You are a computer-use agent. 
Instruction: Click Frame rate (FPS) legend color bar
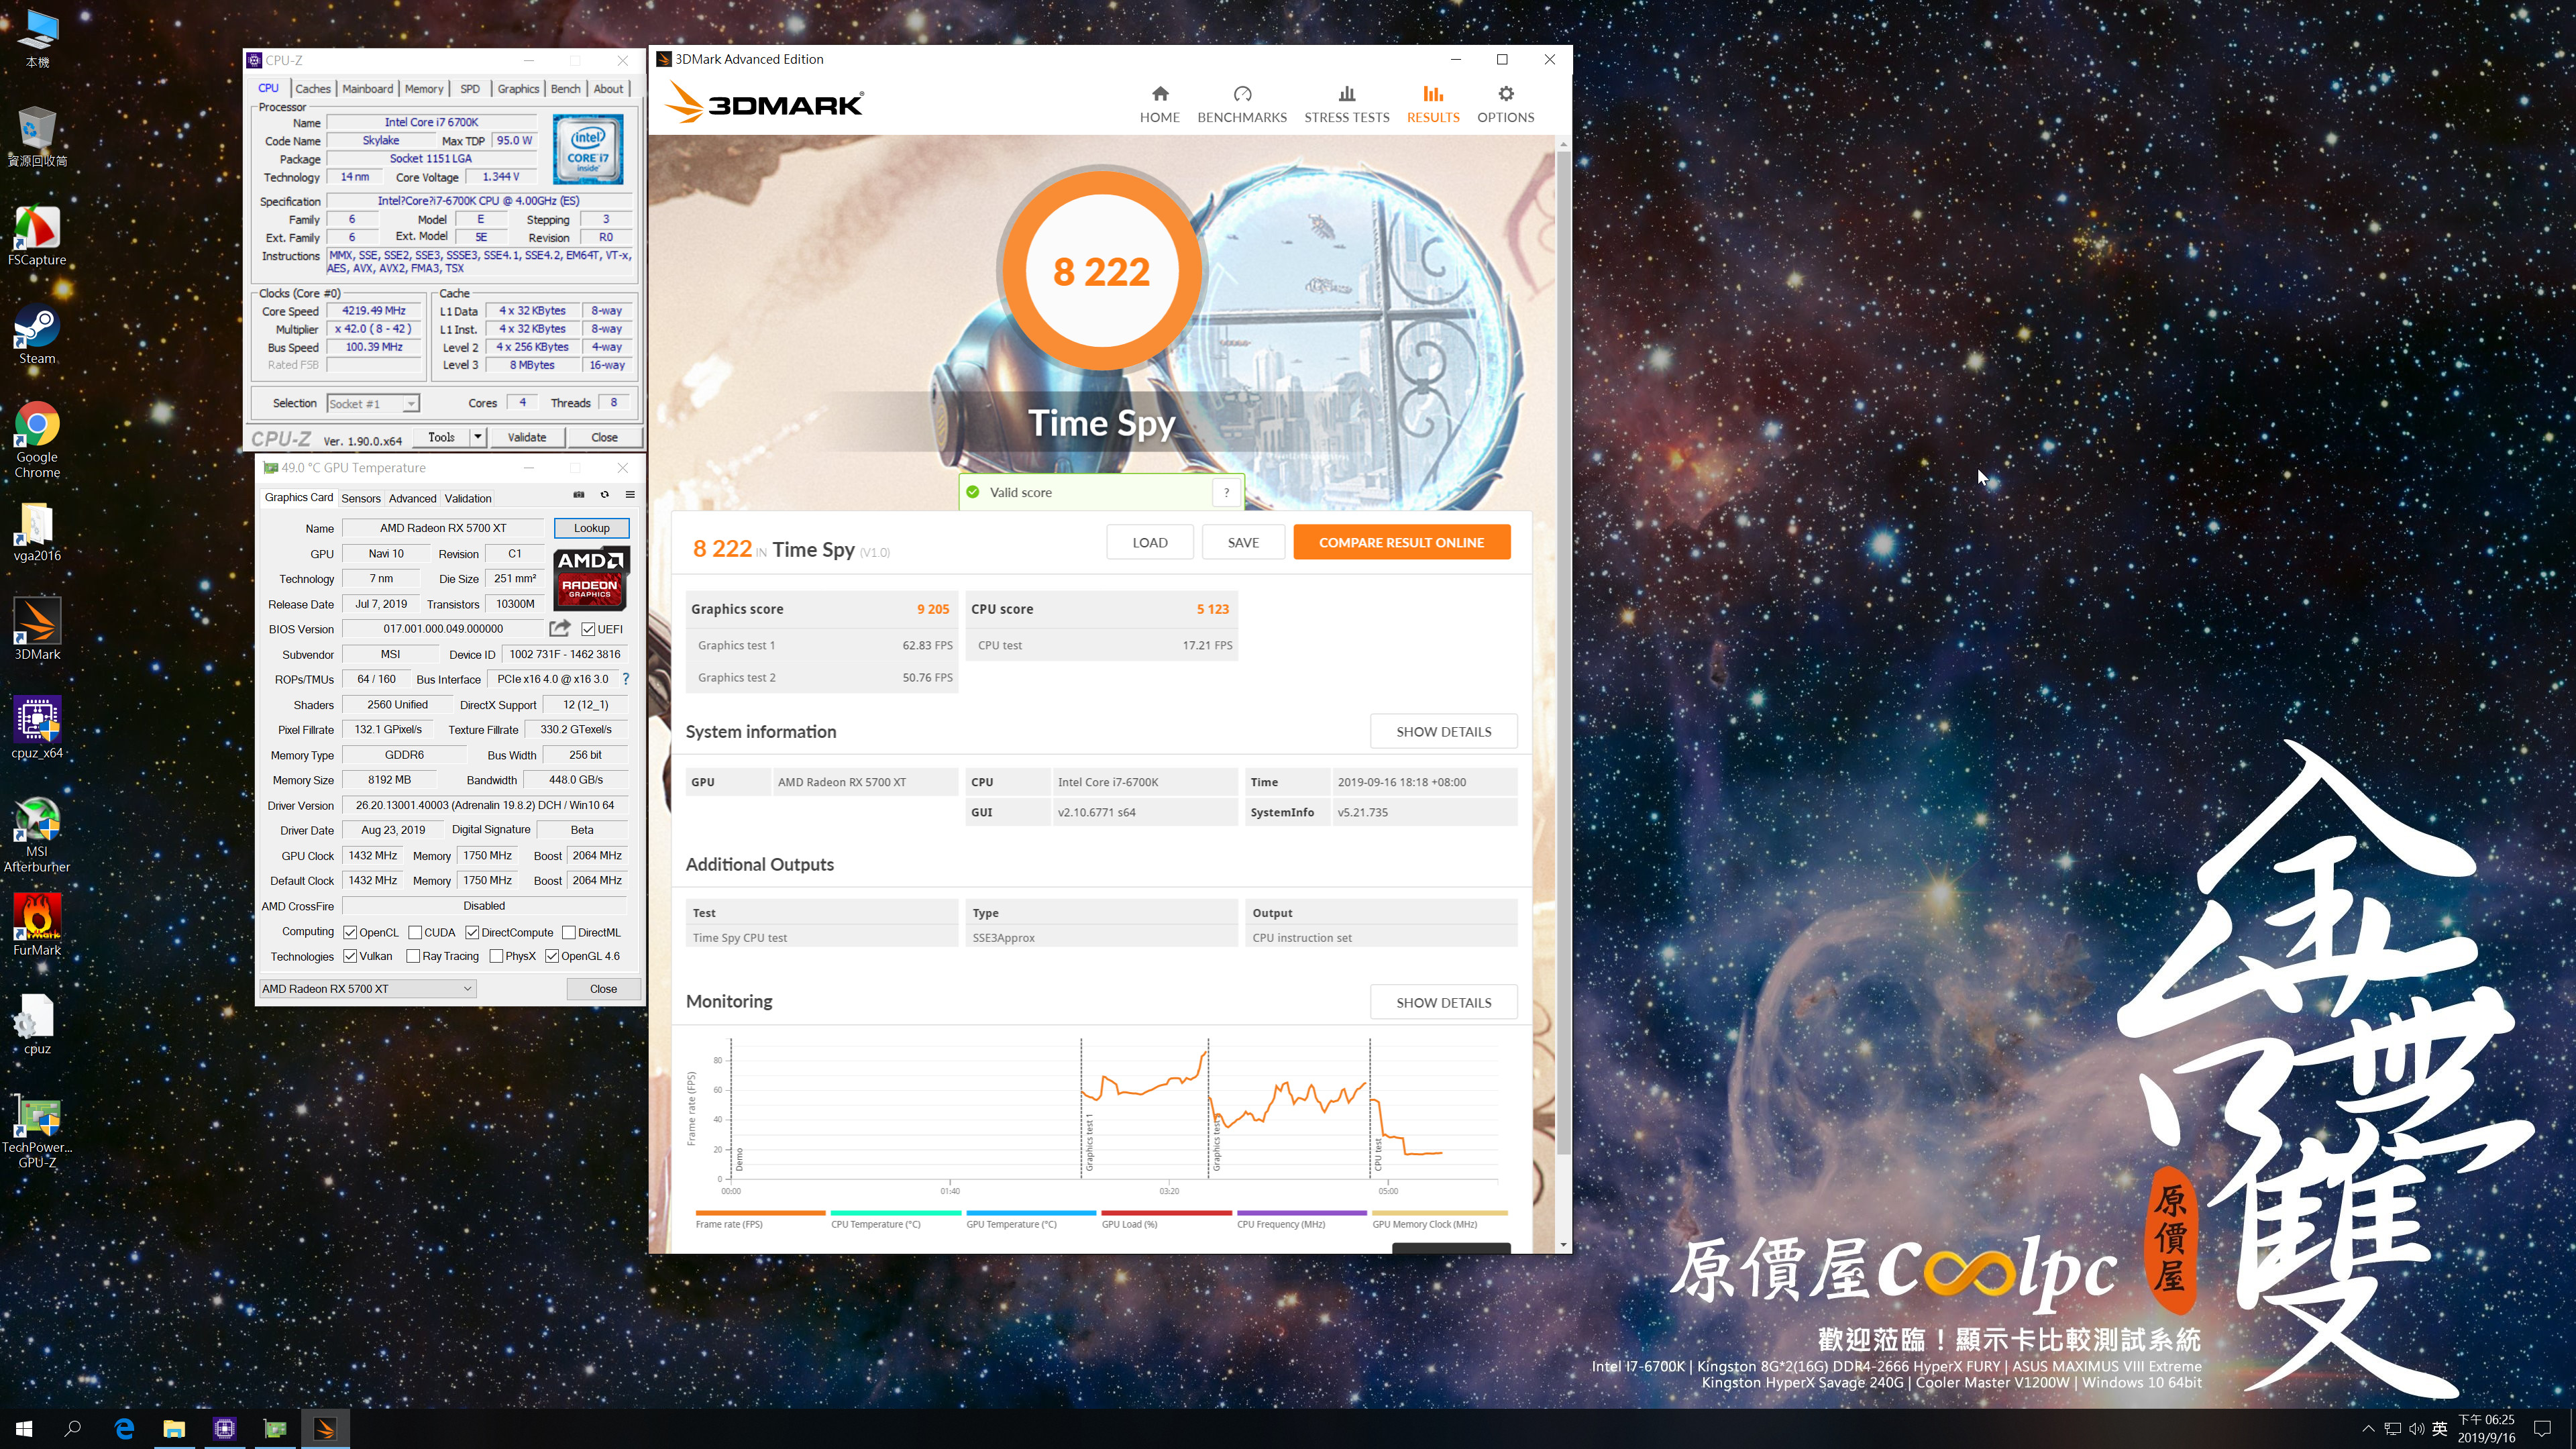[x=760, y=1213]
